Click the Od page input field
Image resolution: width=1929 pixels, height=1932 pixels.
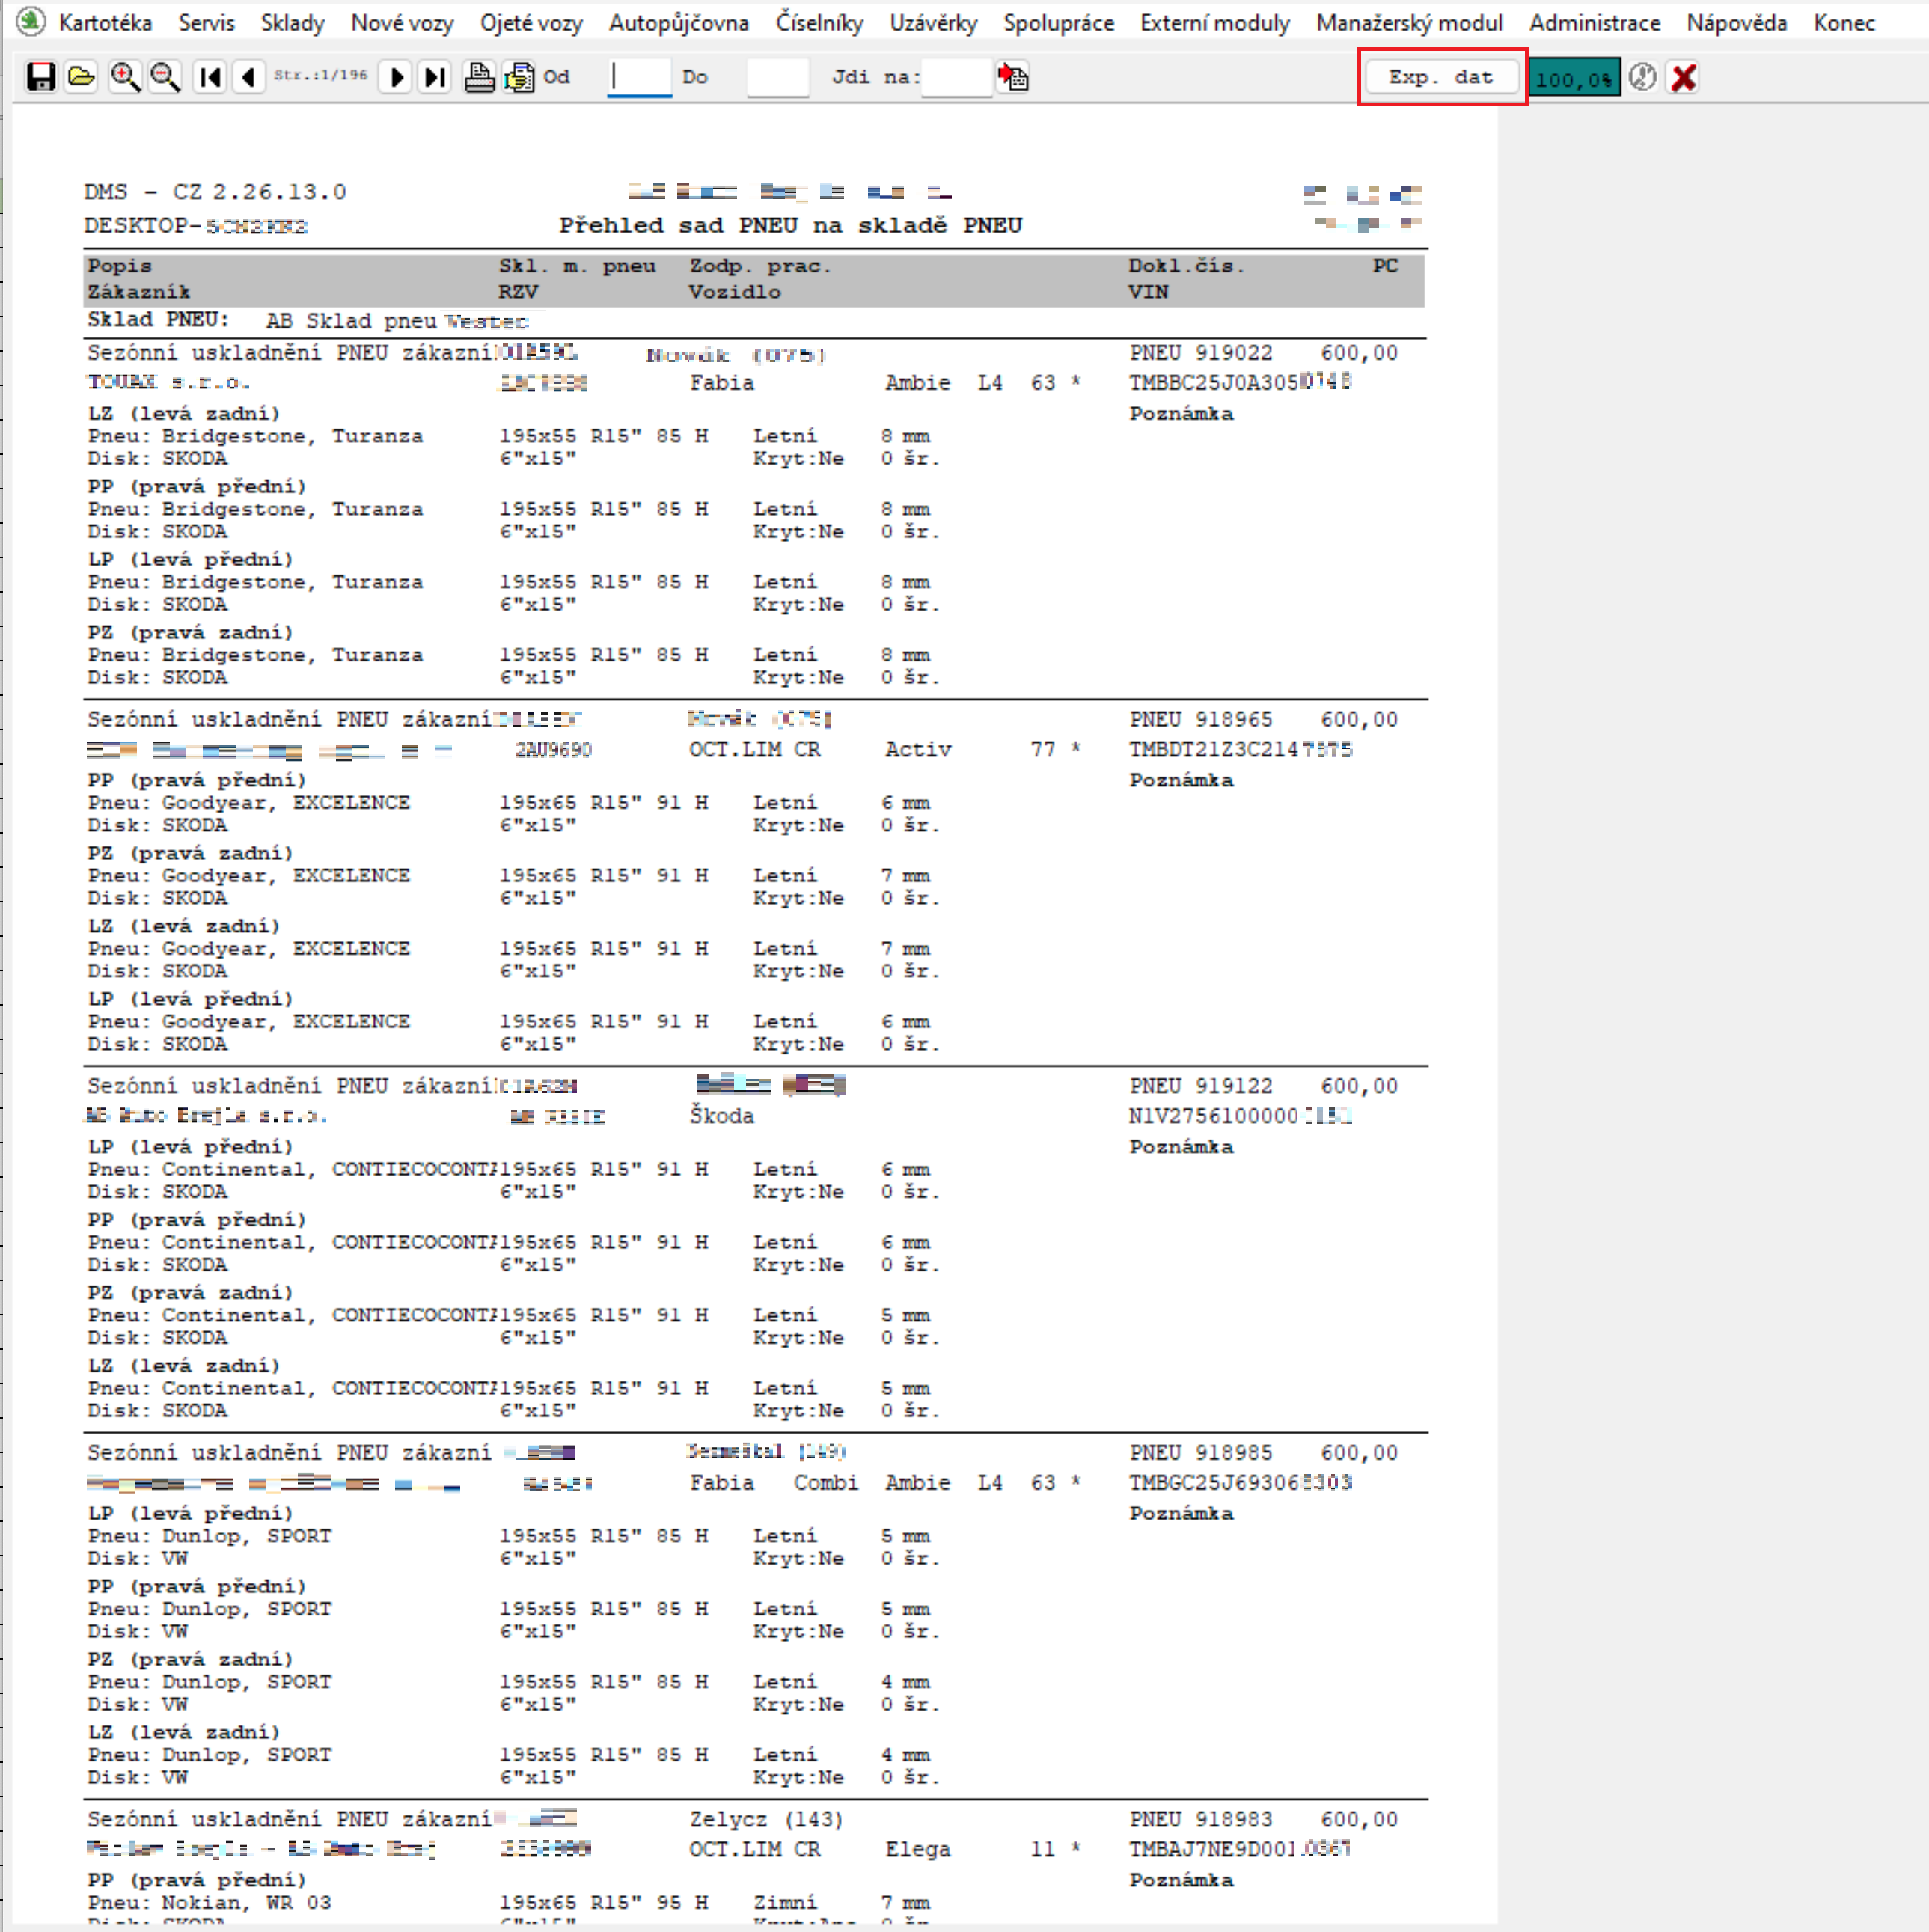click(x=640, y=77)
